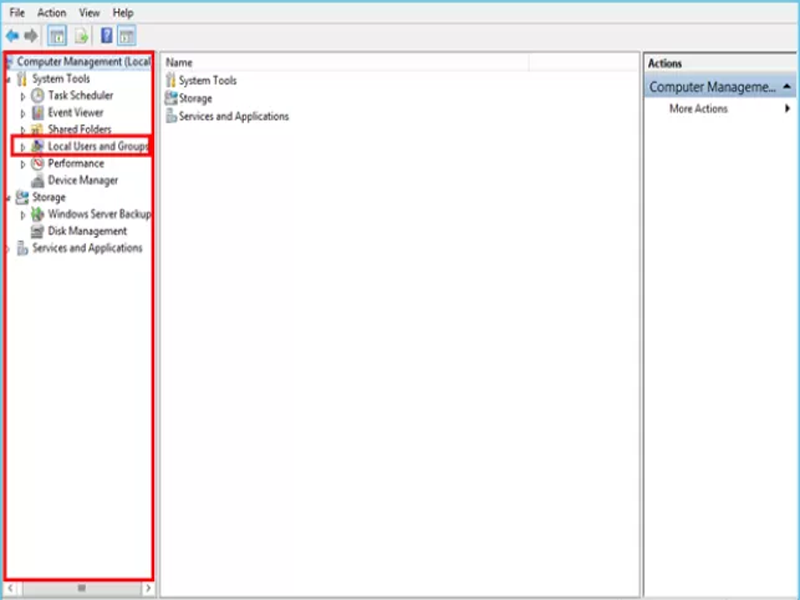
Task: Expand the Task Scheduler node
Action: tap(23, 96)
